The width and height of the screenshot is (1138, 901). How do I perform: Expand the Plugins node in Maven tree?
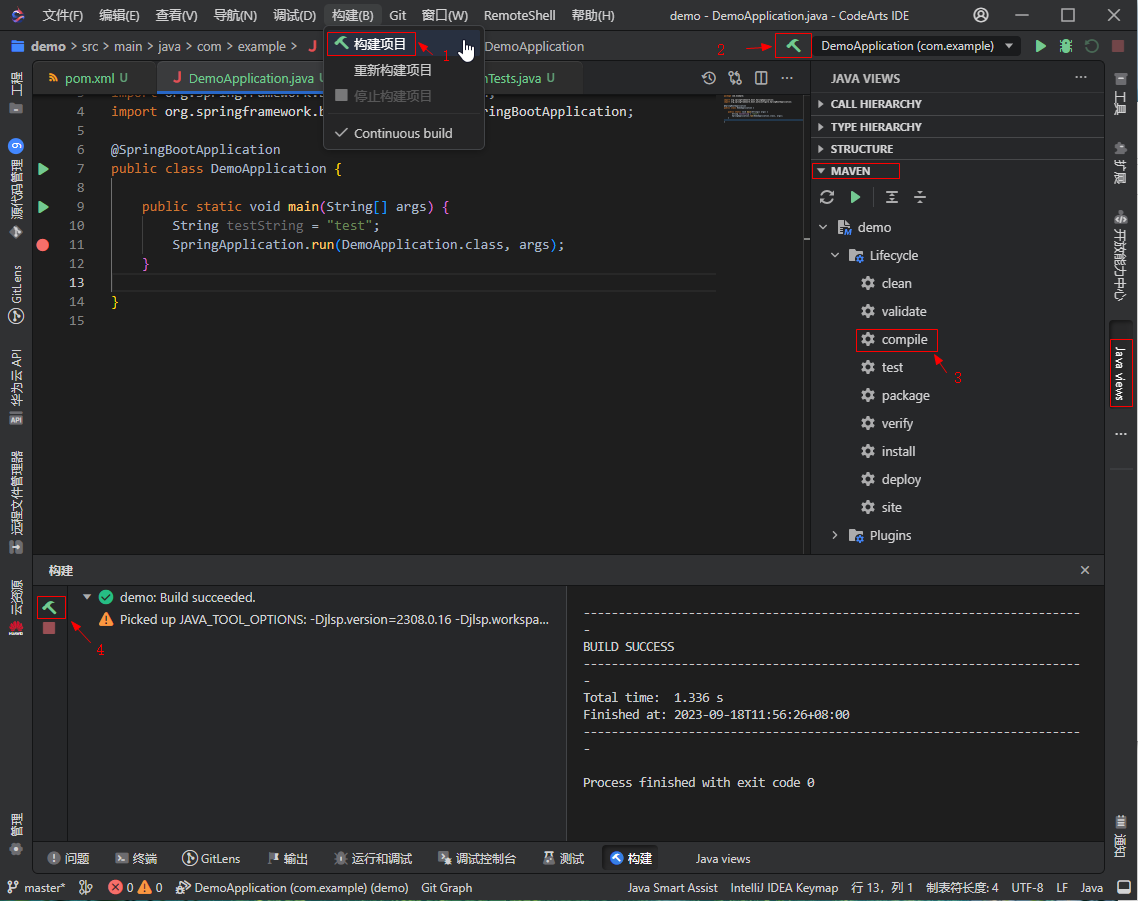click(835, 535)
